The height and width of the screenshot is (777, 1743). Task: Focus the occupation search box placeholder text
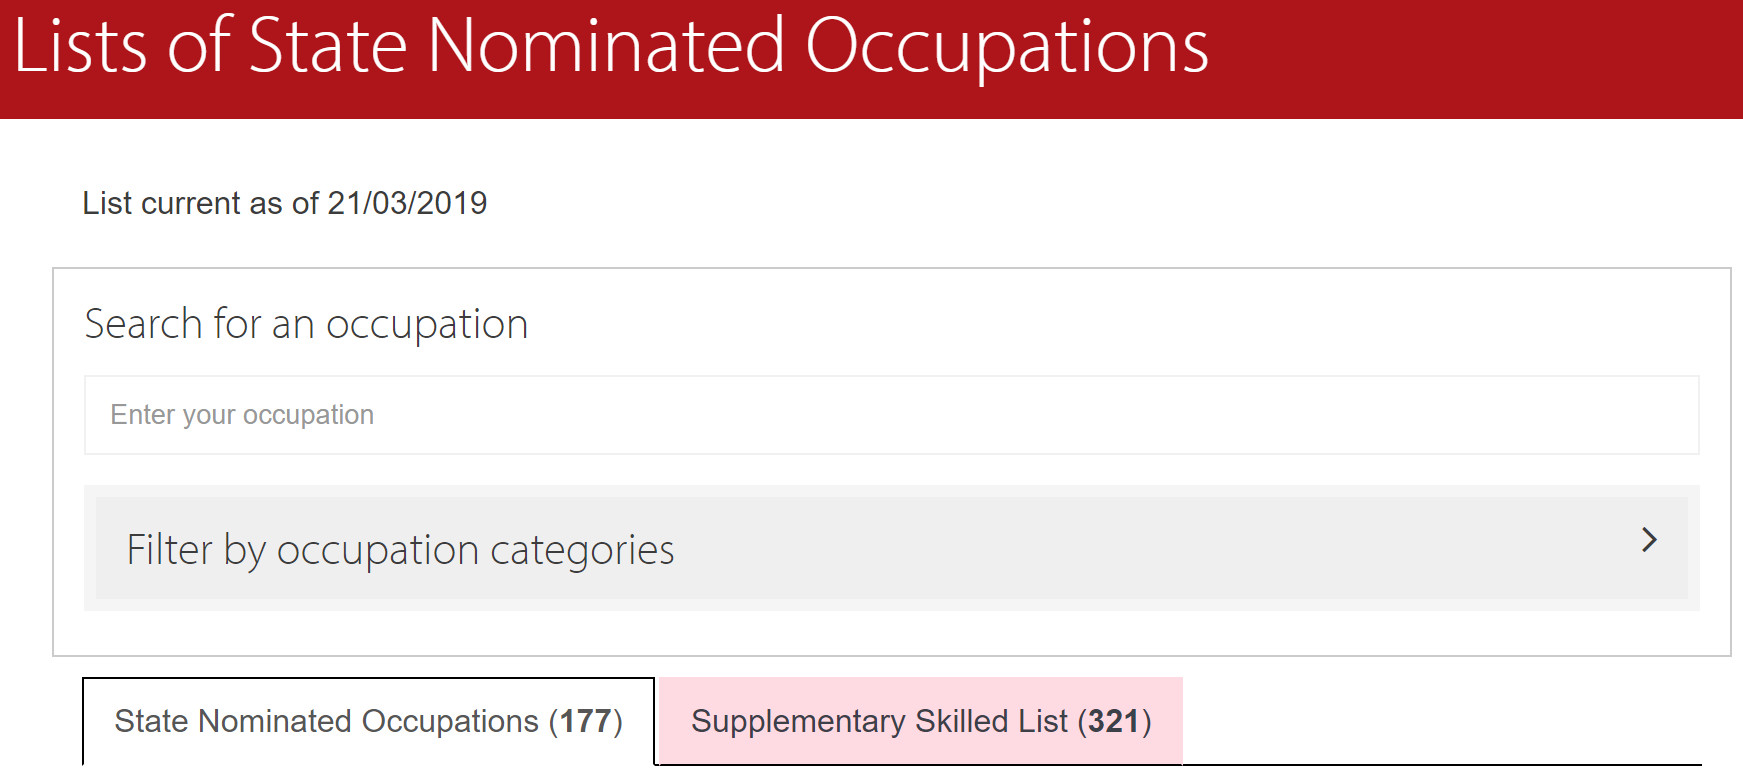click(x=242, y=415)
